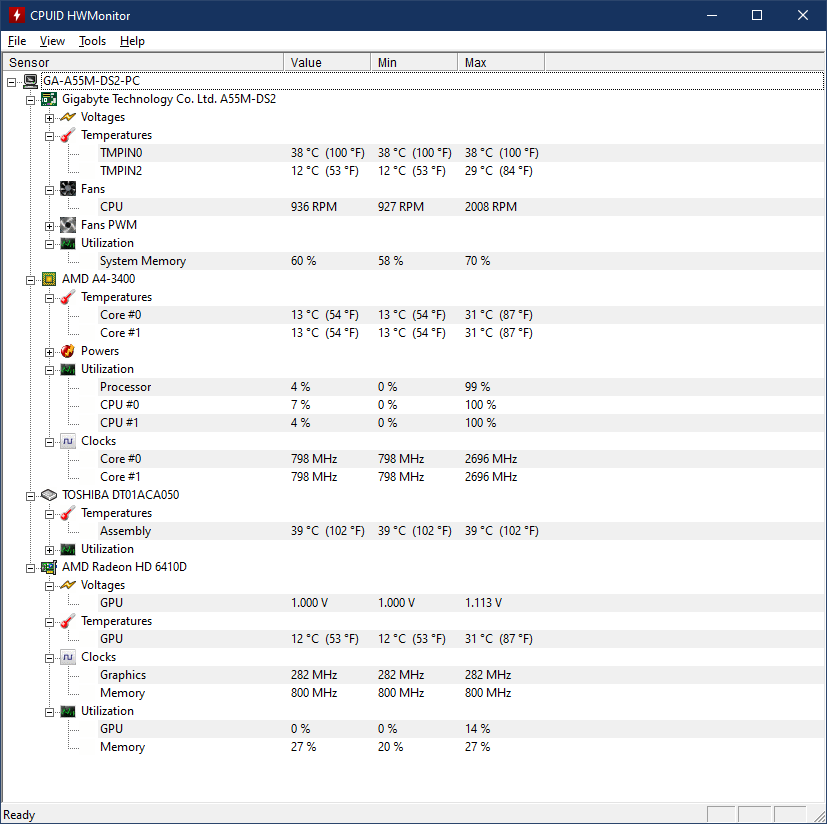Click the lightning icon beside motherboard Voltages

pos(68,117)
